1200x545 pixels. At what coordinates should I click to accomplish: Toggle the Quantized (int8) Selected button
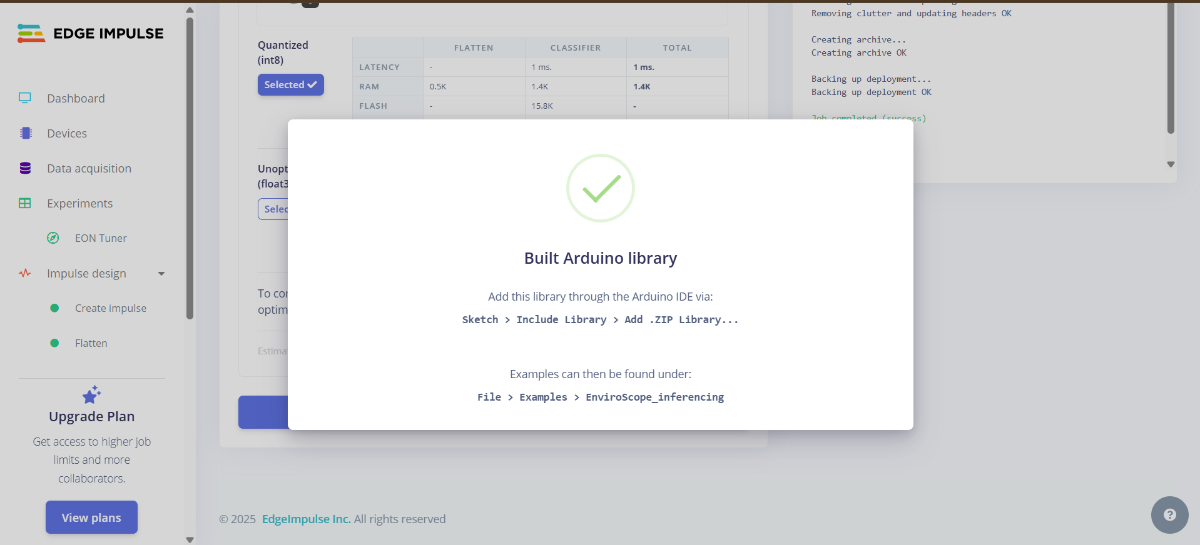coord(290,85)
